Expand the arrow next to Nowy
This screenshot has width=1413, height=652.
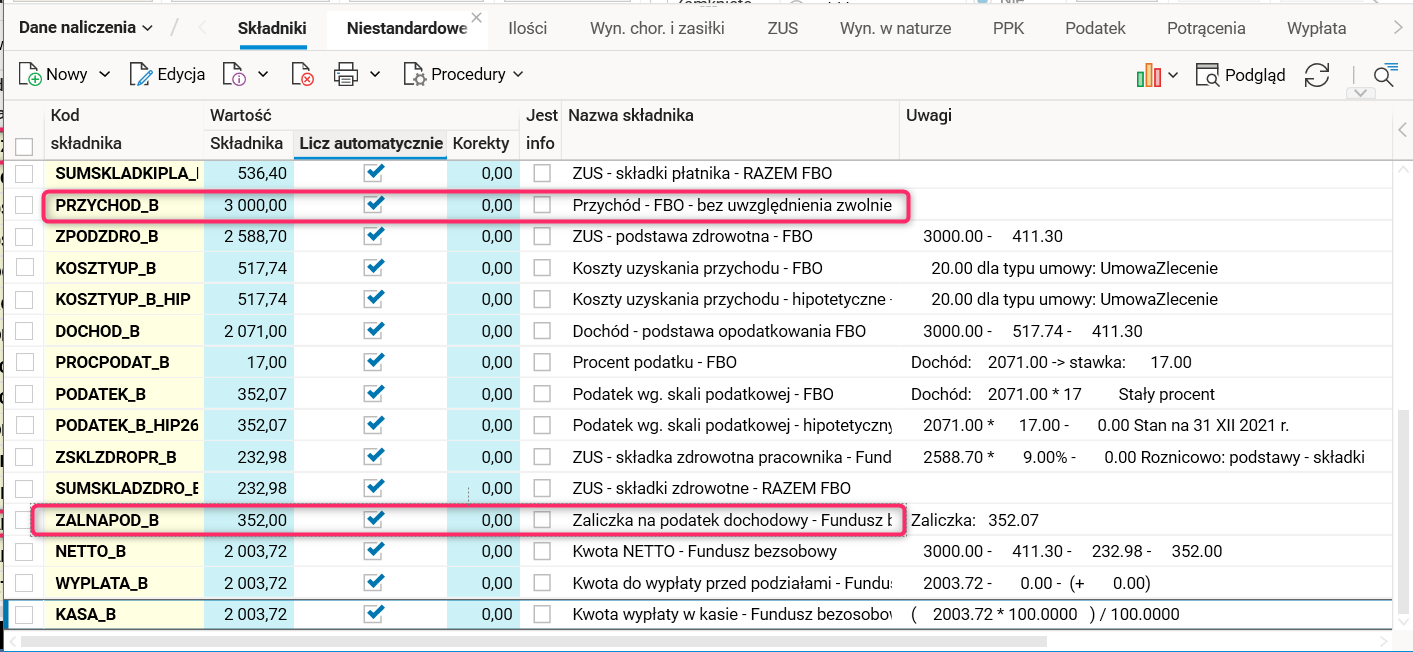105,74
